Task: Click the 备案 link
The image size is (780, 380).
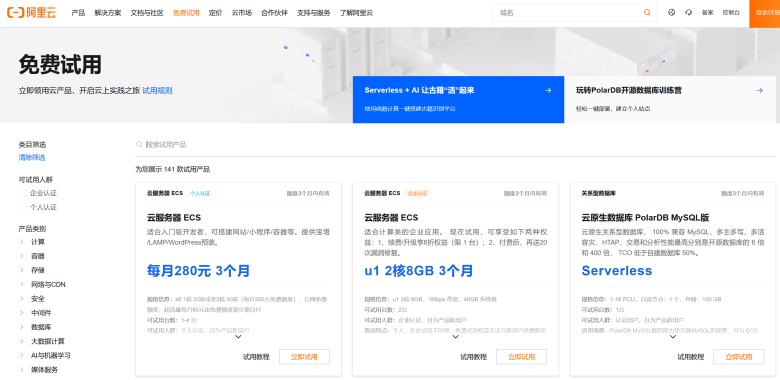Action: pos(707,13)
